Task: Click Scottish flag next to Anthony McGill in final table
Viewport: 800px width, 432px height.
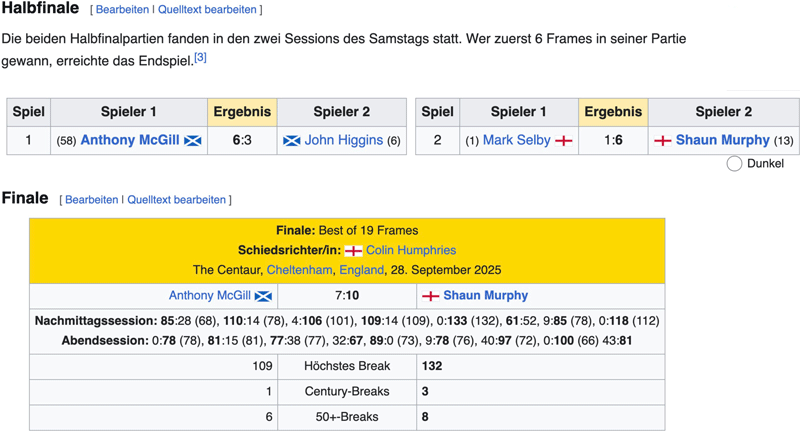Action: 264,296
